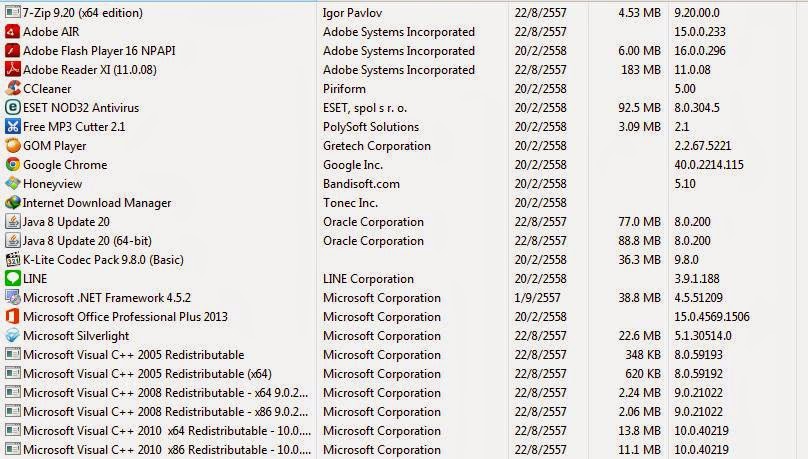Screen dimensions: 808x459
Task: Select the Free MP3 Cutter 2.1 entry
Action: coord(73,127)
